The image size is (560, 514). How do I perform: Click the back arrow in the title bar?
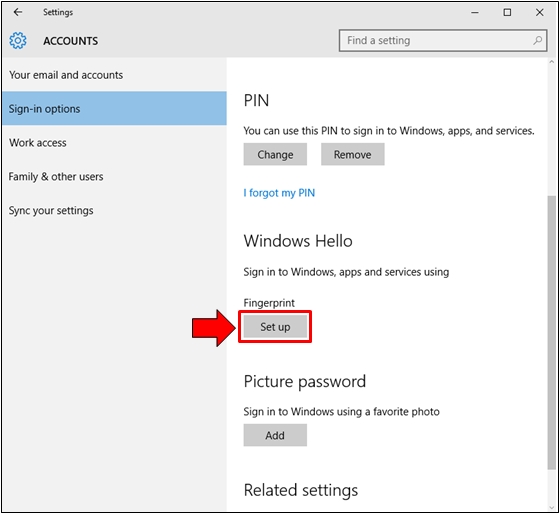18,12
